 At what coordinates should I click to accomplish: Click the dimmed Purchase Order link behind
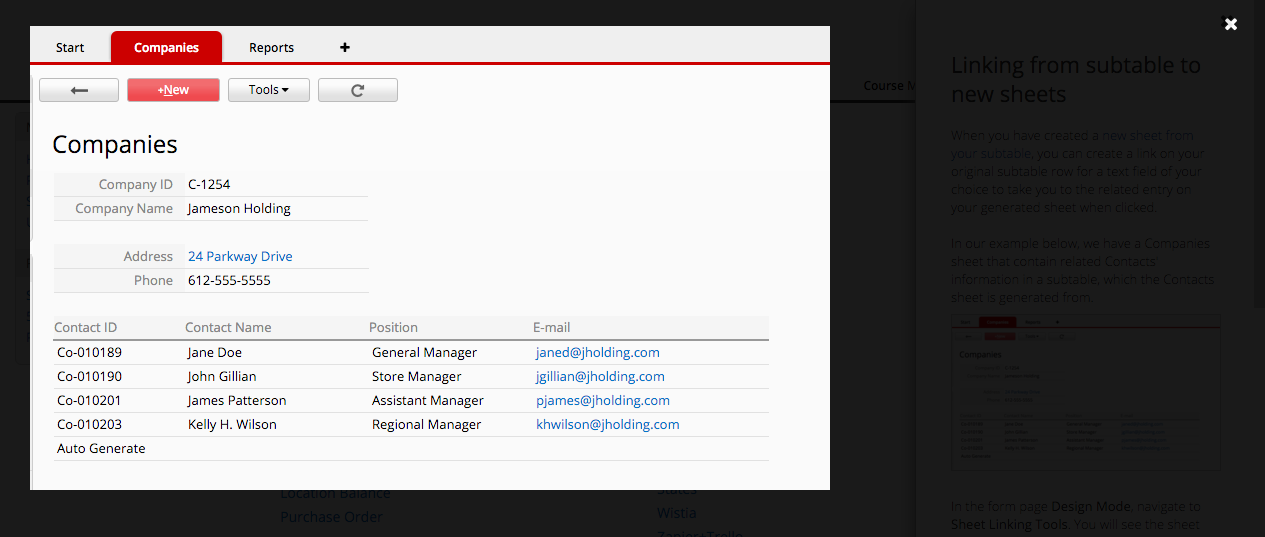coord(331,517)
